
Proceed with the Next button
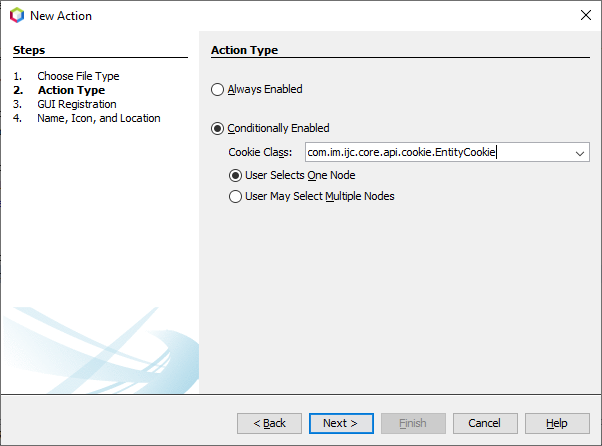340,423
